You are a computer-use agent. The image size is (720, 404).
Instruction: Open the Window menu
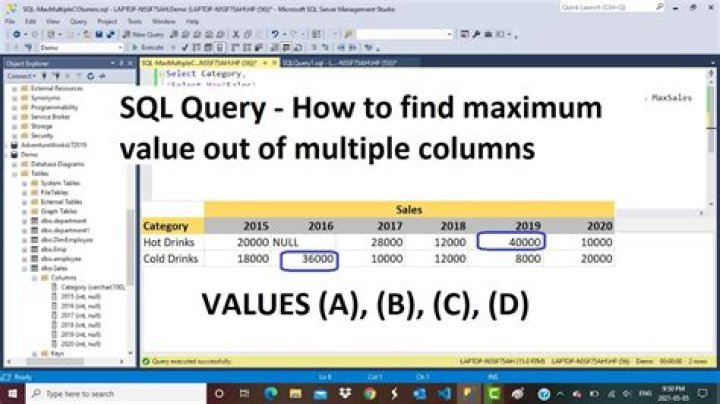(163, 22)
